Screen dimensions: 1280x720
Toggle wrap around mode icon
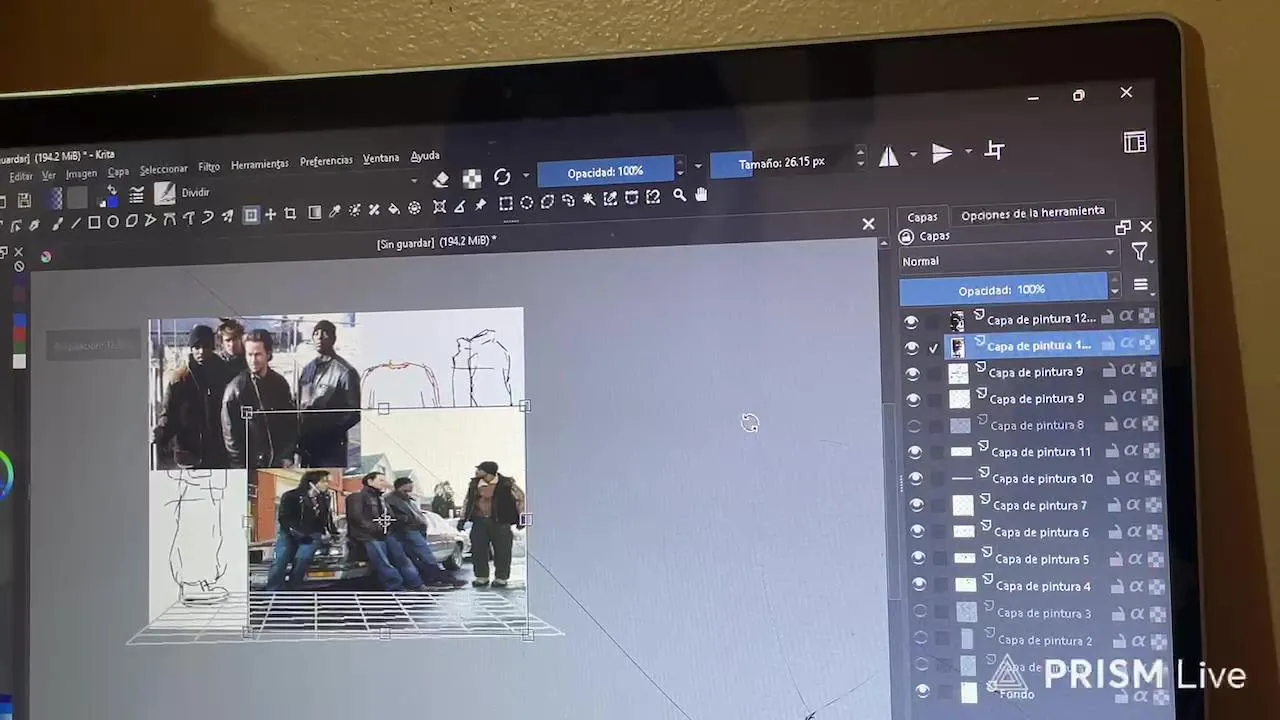pos(994,150)
